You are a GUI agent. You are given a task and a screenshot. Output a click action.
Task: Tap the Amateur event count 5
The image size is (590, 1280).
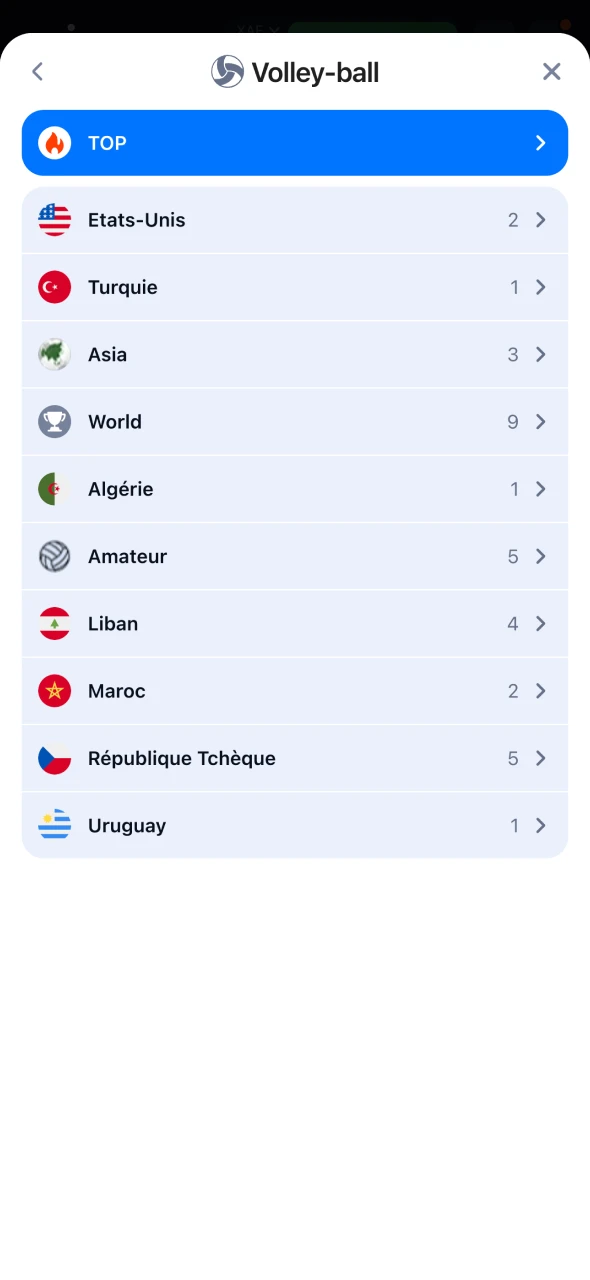[x=513, y=557]
